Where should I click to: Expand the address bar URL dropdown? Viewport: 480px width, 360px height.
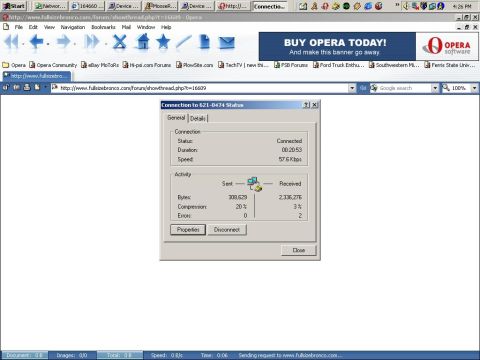coord(352,88)
